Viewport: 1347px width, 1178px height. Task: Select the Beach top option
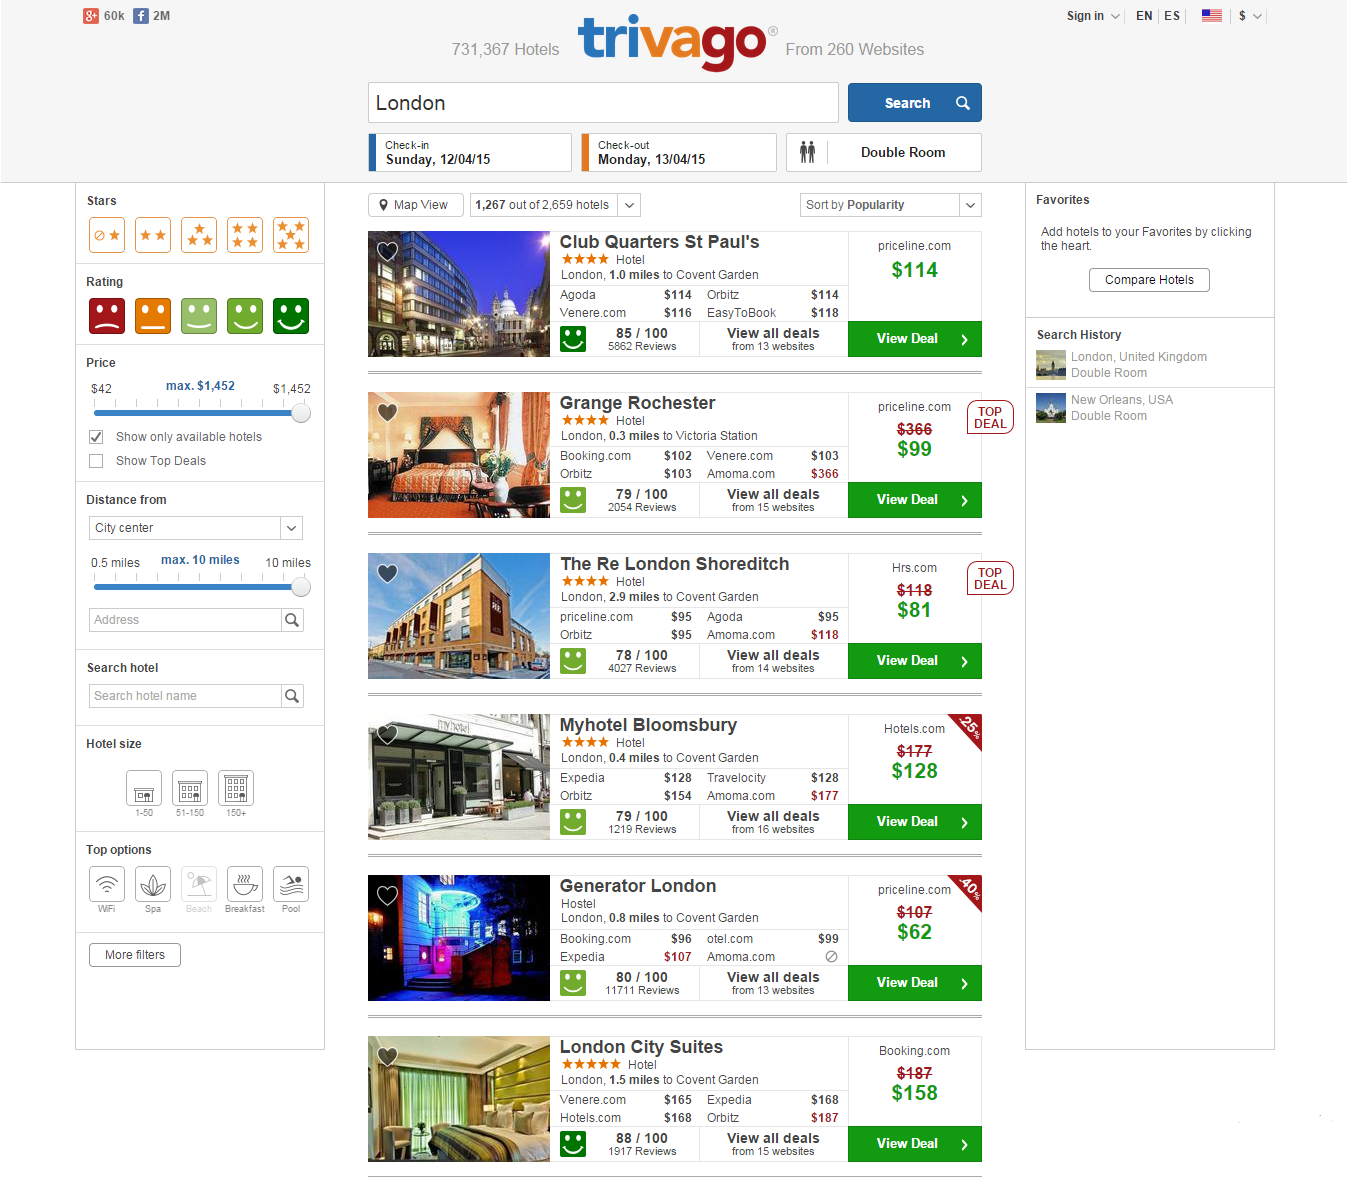(x=199, y=885)
